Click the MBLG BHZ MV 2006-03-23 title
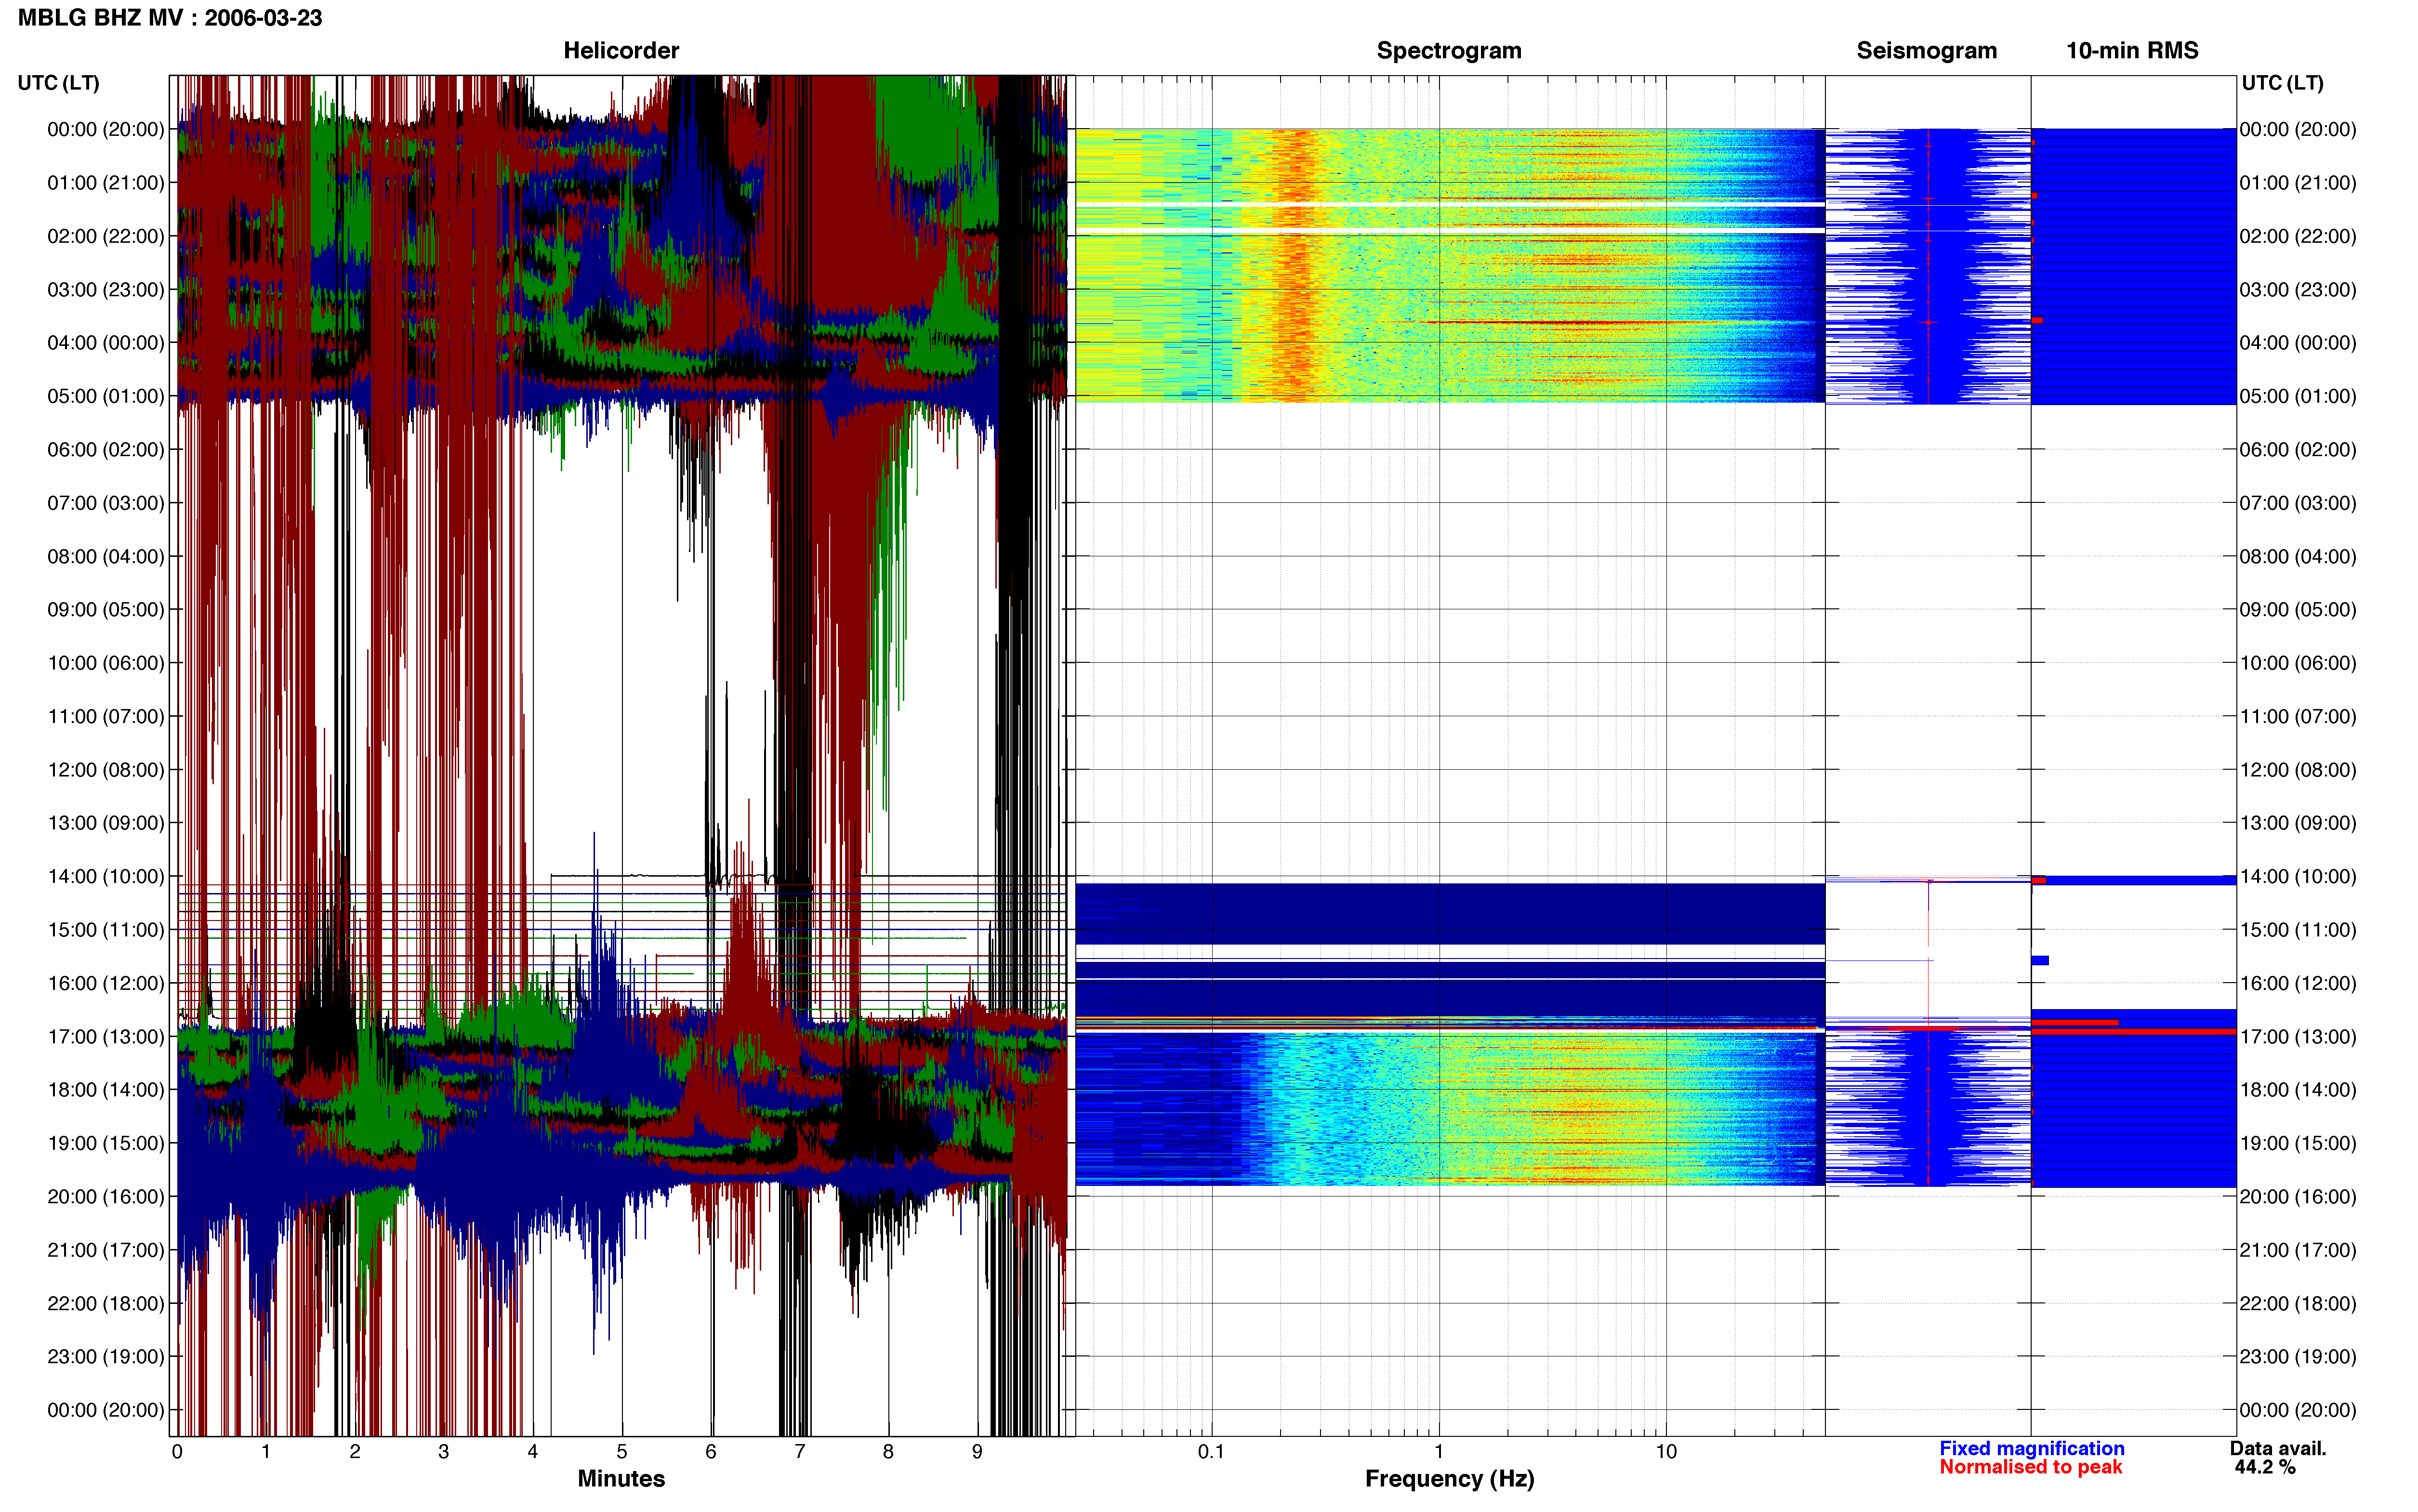The image size is (2418, 1512). (x=170, y=18)
